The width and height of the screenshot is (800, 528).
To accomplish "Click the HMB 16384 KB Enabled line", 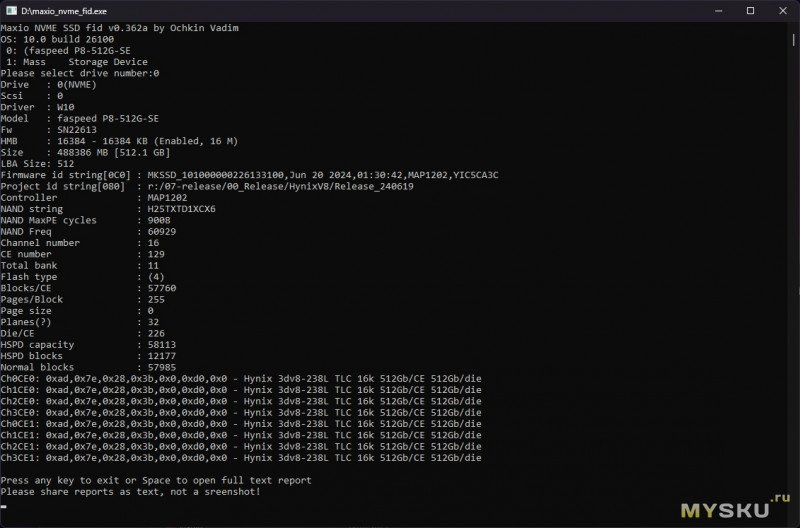I will pos(119,141).
